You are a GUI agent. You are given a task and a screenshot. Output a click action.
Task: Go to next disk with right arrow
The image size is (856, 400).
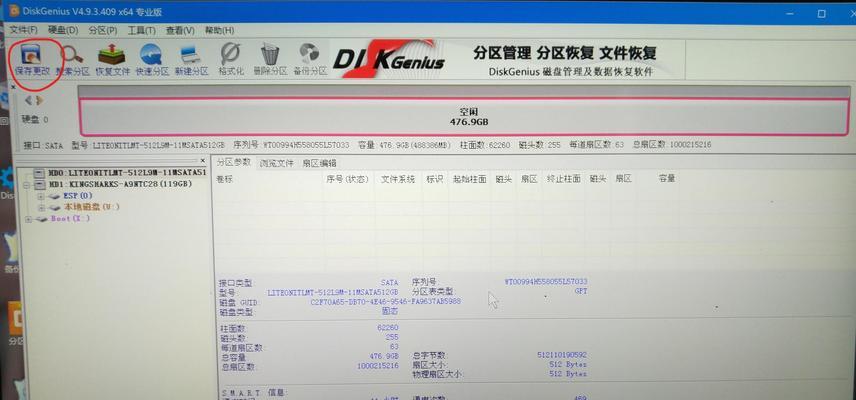click(x=39, y=100)
